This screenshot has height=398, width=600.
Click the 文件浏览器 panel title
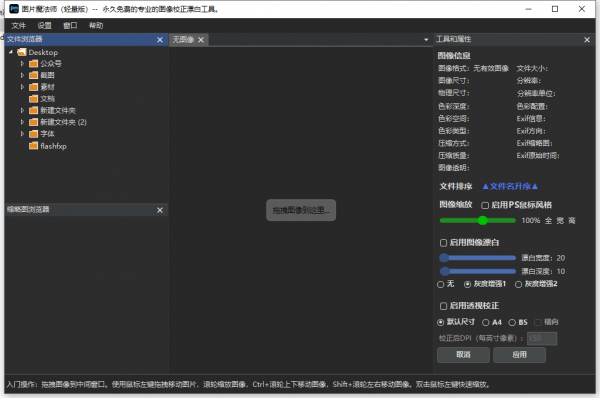coord(24,39)
